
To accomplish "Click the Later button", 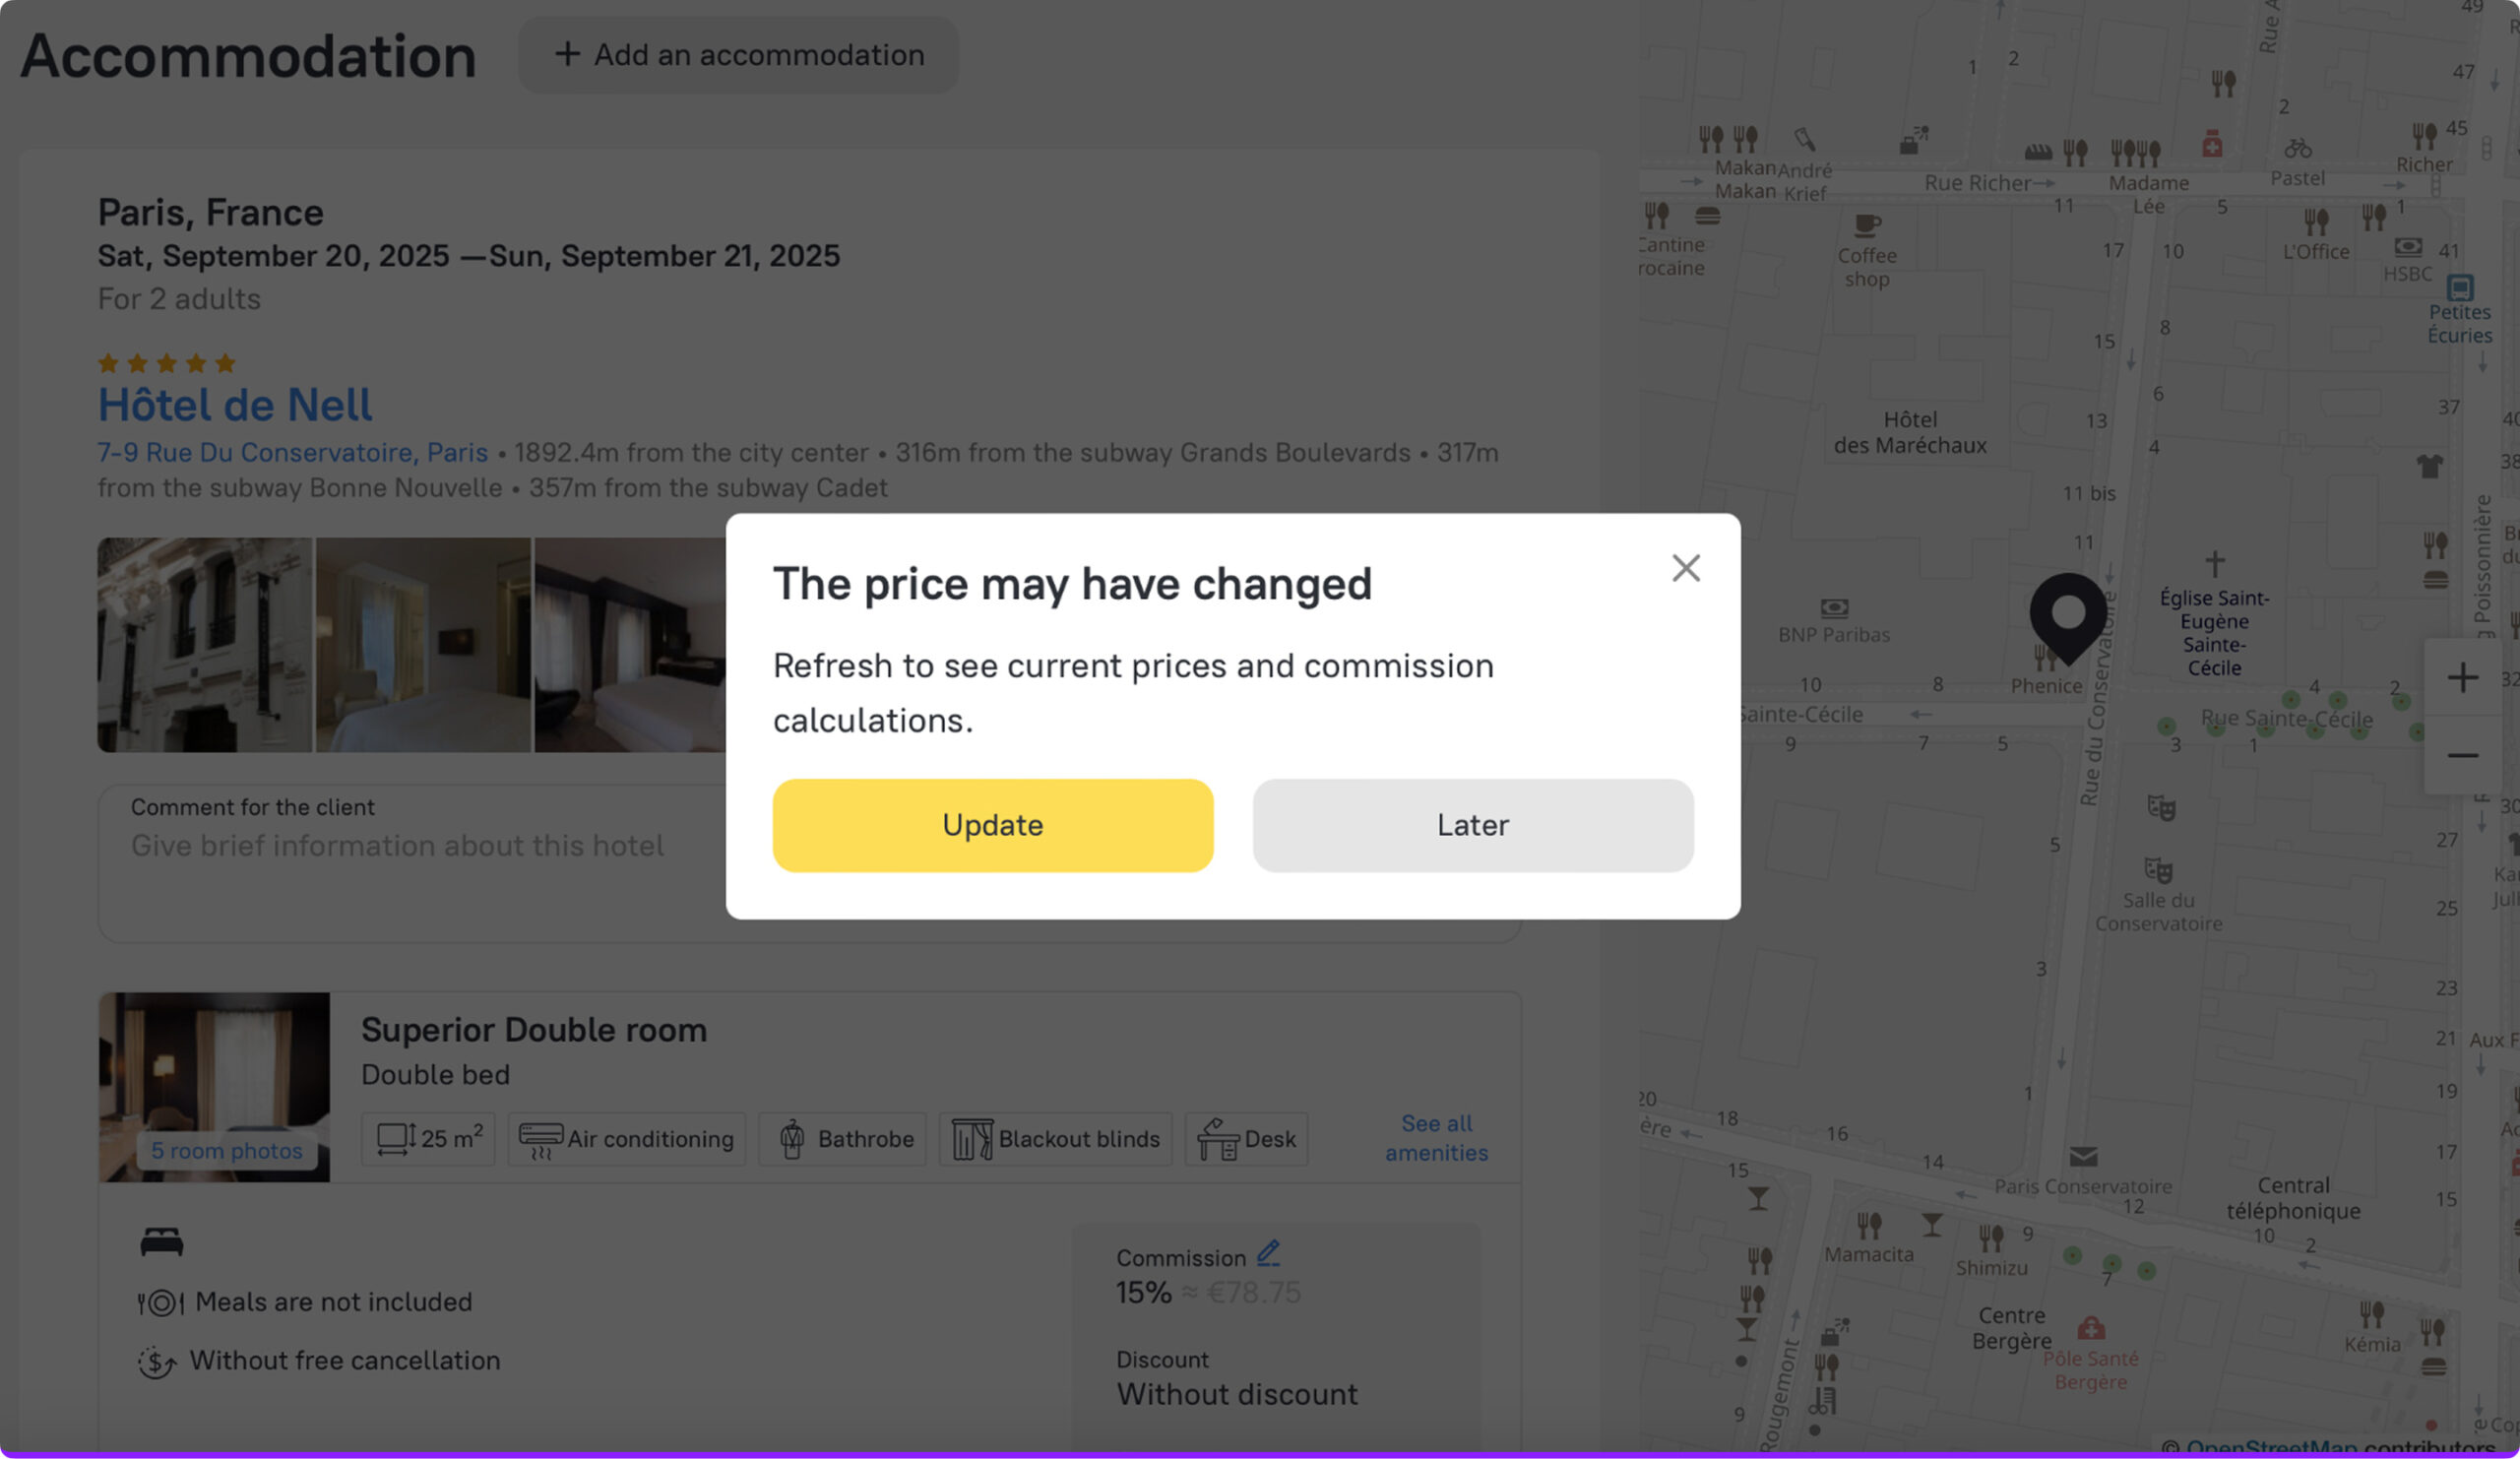I will [1472, 825].
